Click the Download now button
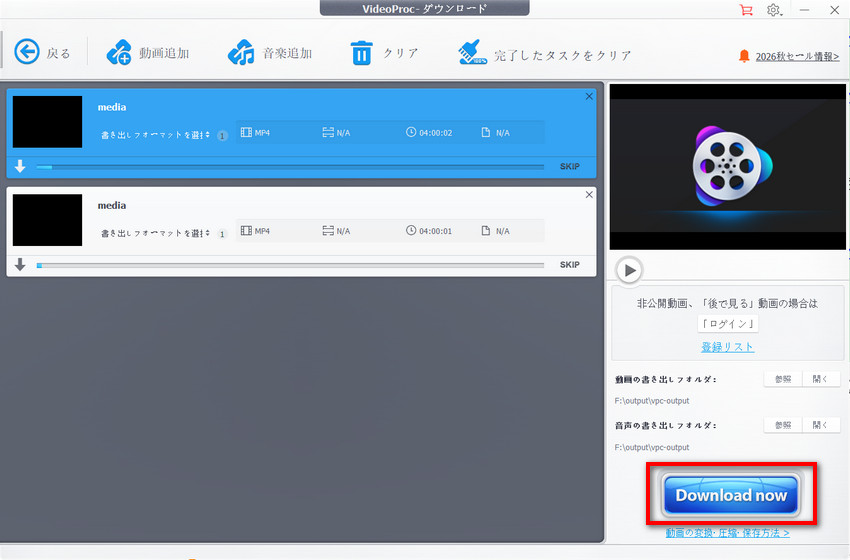Viewport: 850px width, 560px height. pos(731,494)
